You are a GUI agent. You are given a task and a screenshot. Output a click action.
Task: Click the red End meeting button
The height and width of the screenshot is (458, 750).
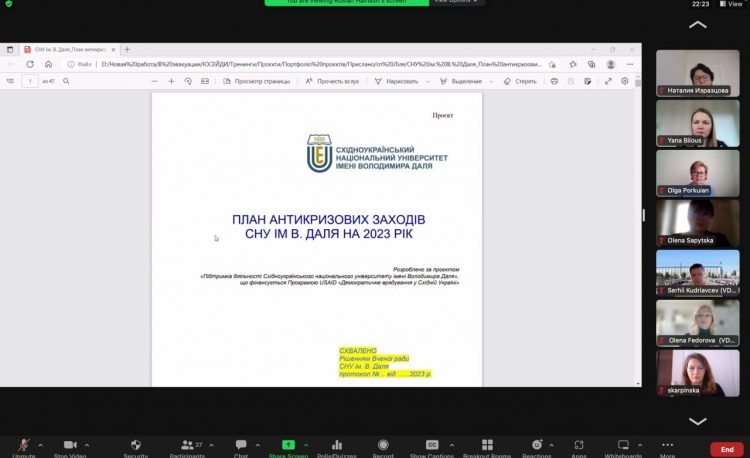pos(727,449)
